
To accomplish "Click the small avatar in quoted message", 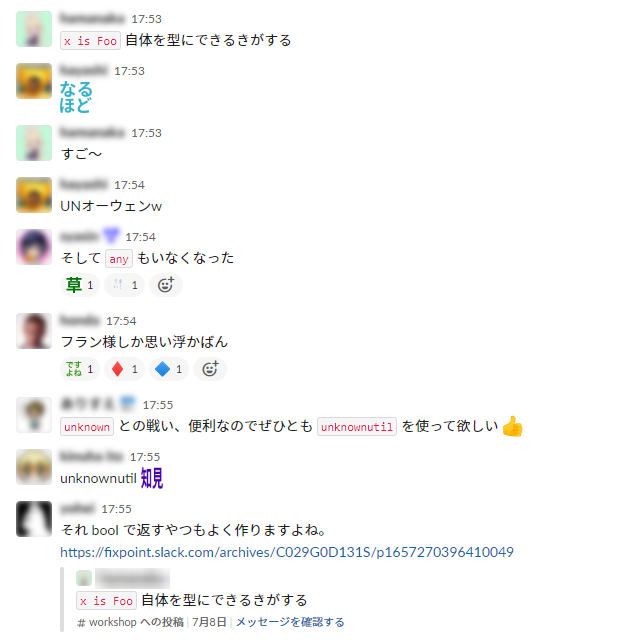I will (84, 578).
